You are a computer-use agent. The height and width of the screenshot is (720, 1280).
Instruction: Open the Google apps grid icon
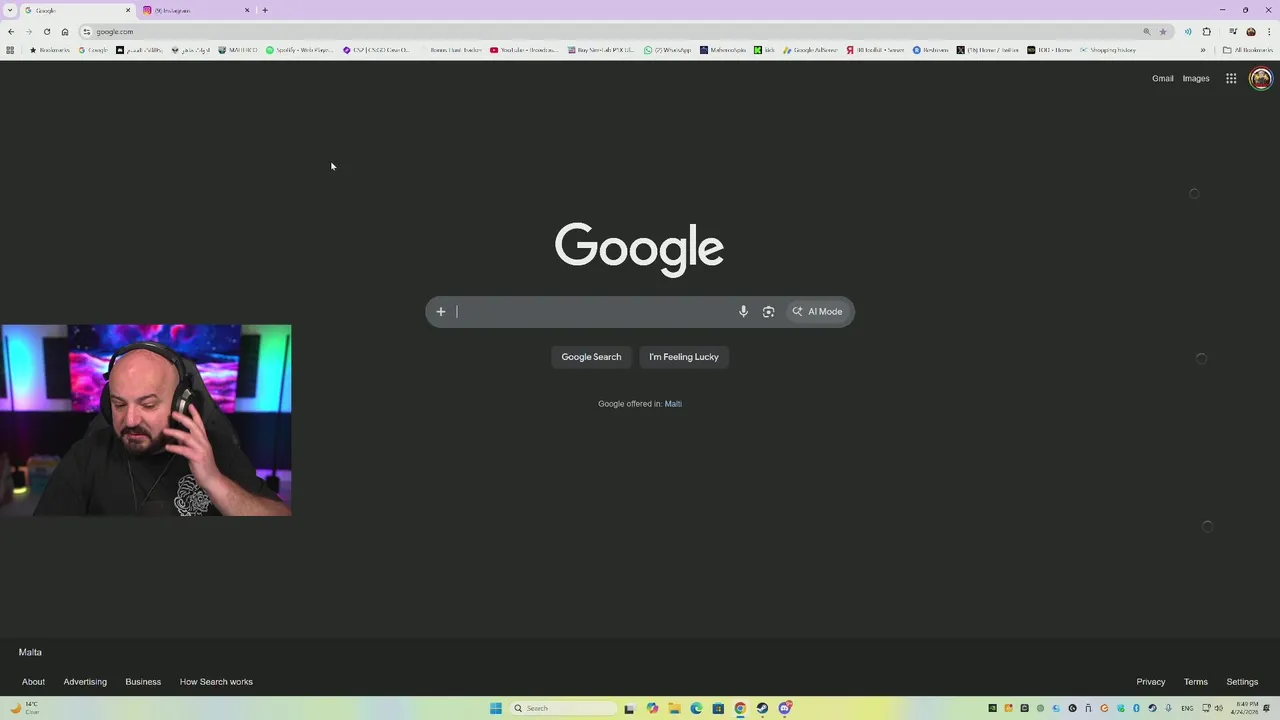point(1231,78)
